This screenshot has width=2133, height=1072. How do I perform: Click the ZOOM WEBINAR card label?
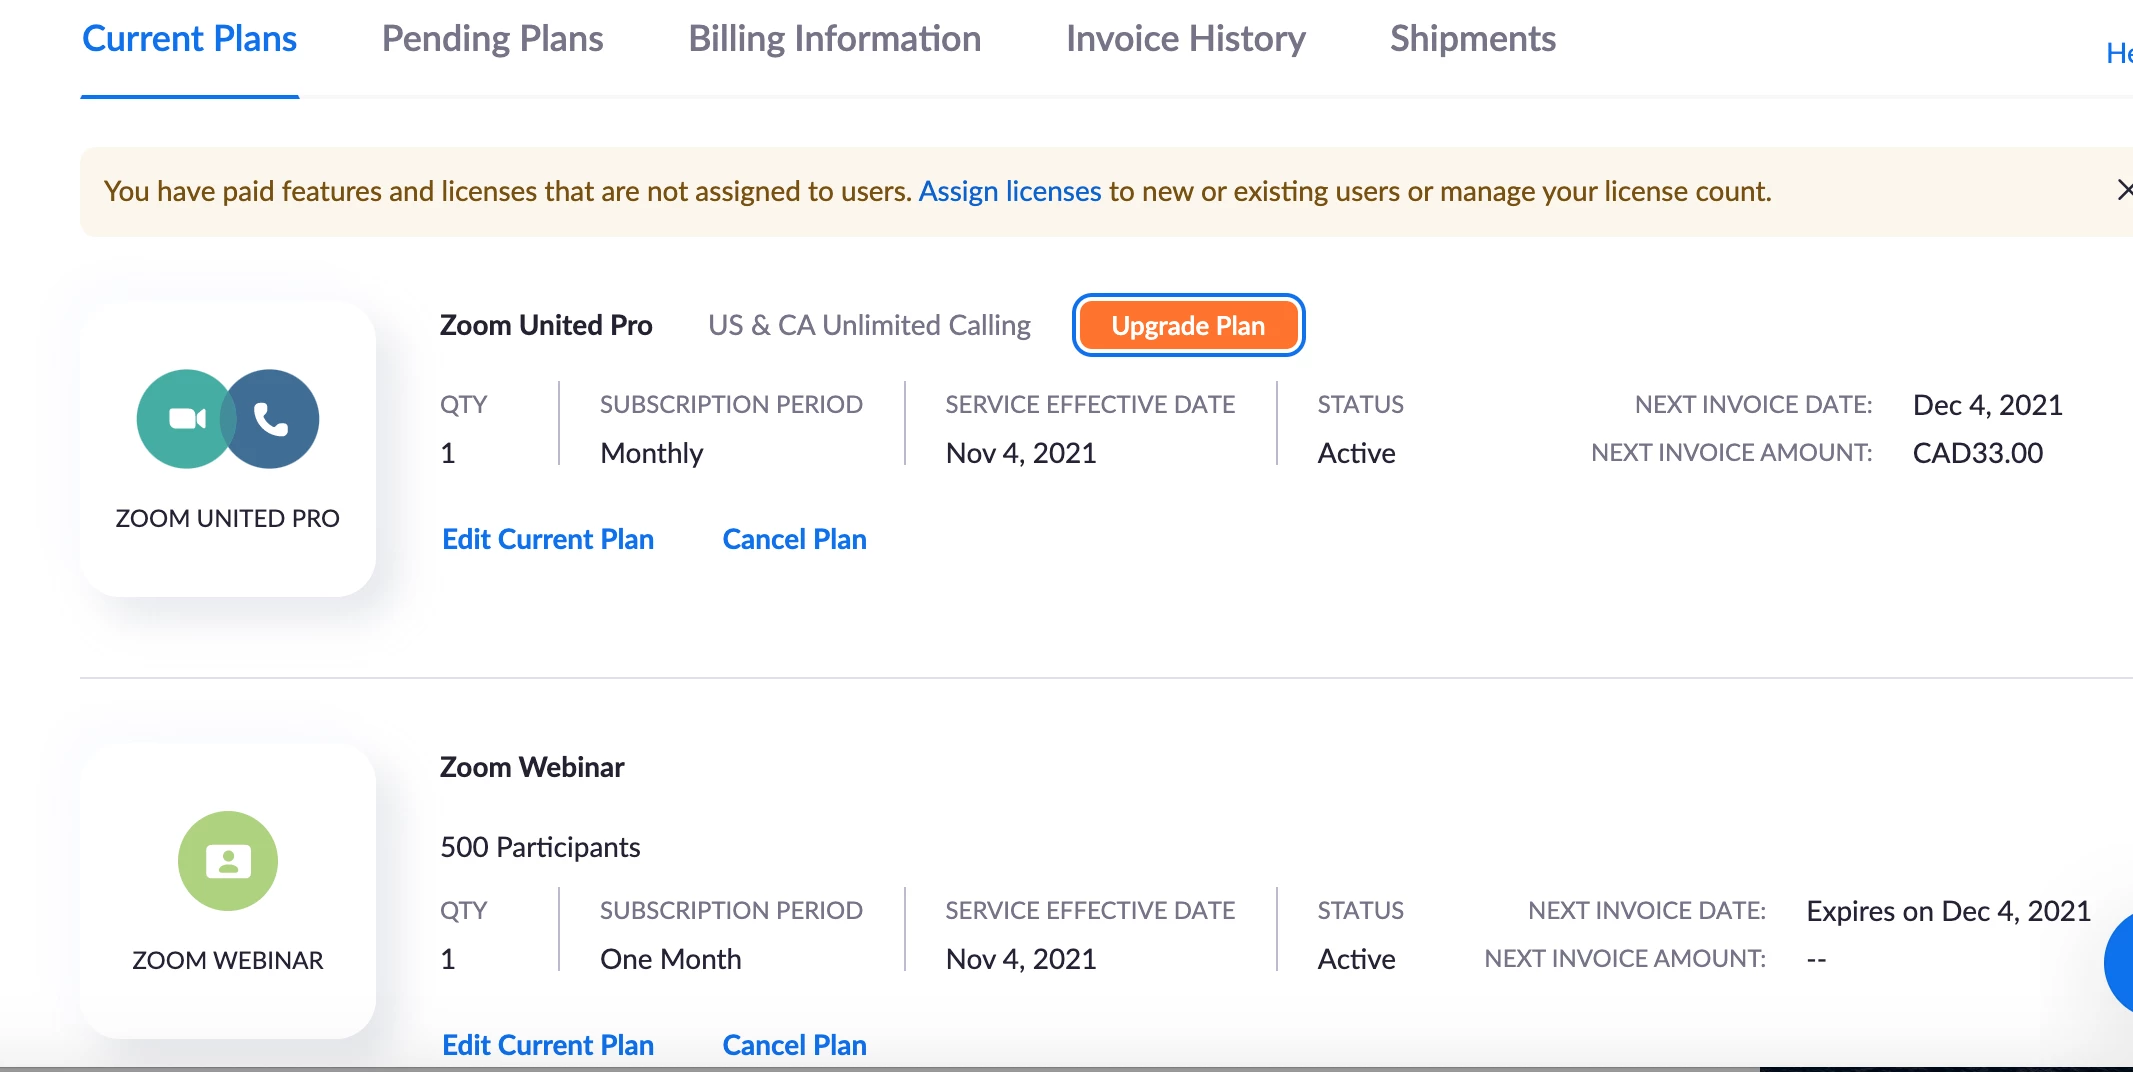coord(227,960)
